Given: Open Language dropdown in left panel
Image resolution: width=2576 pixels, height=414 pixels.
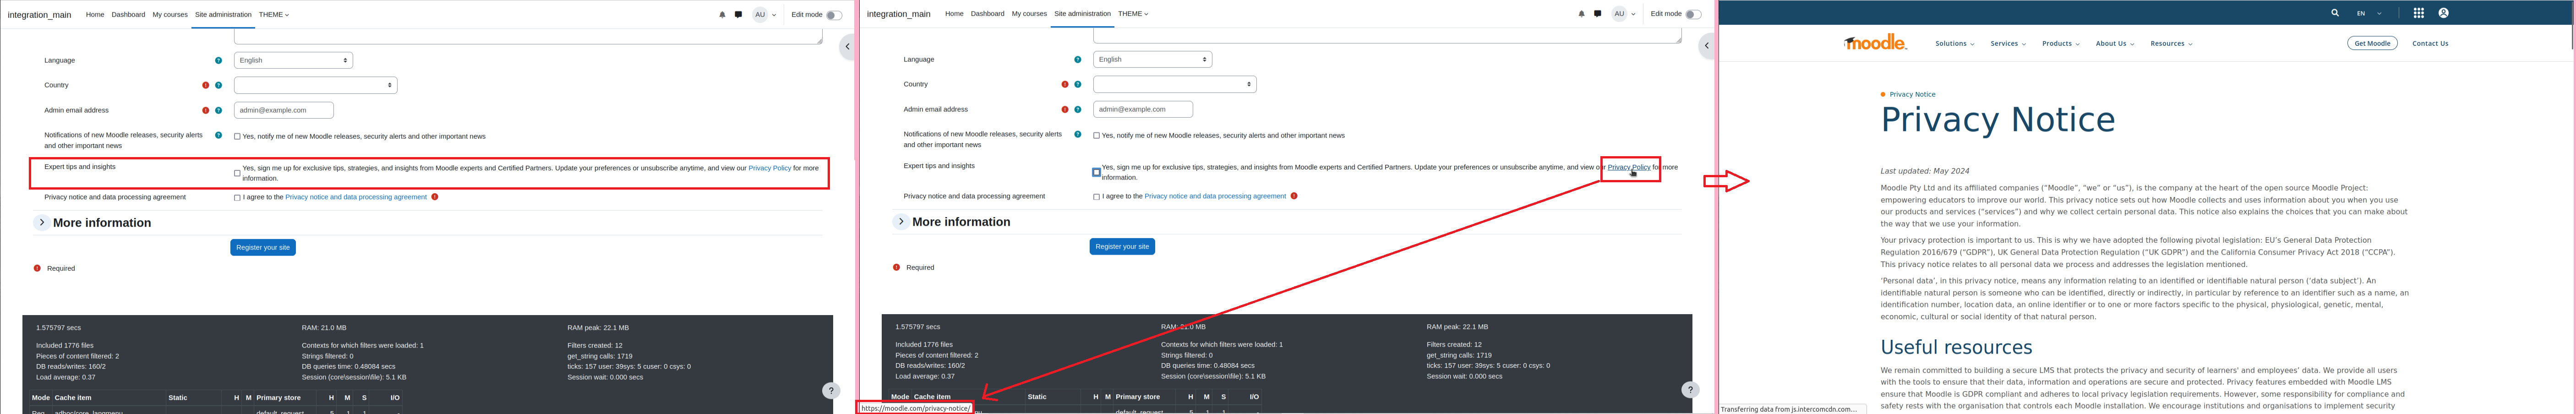Looking at the screenshot, I should (x=293, y=60).
